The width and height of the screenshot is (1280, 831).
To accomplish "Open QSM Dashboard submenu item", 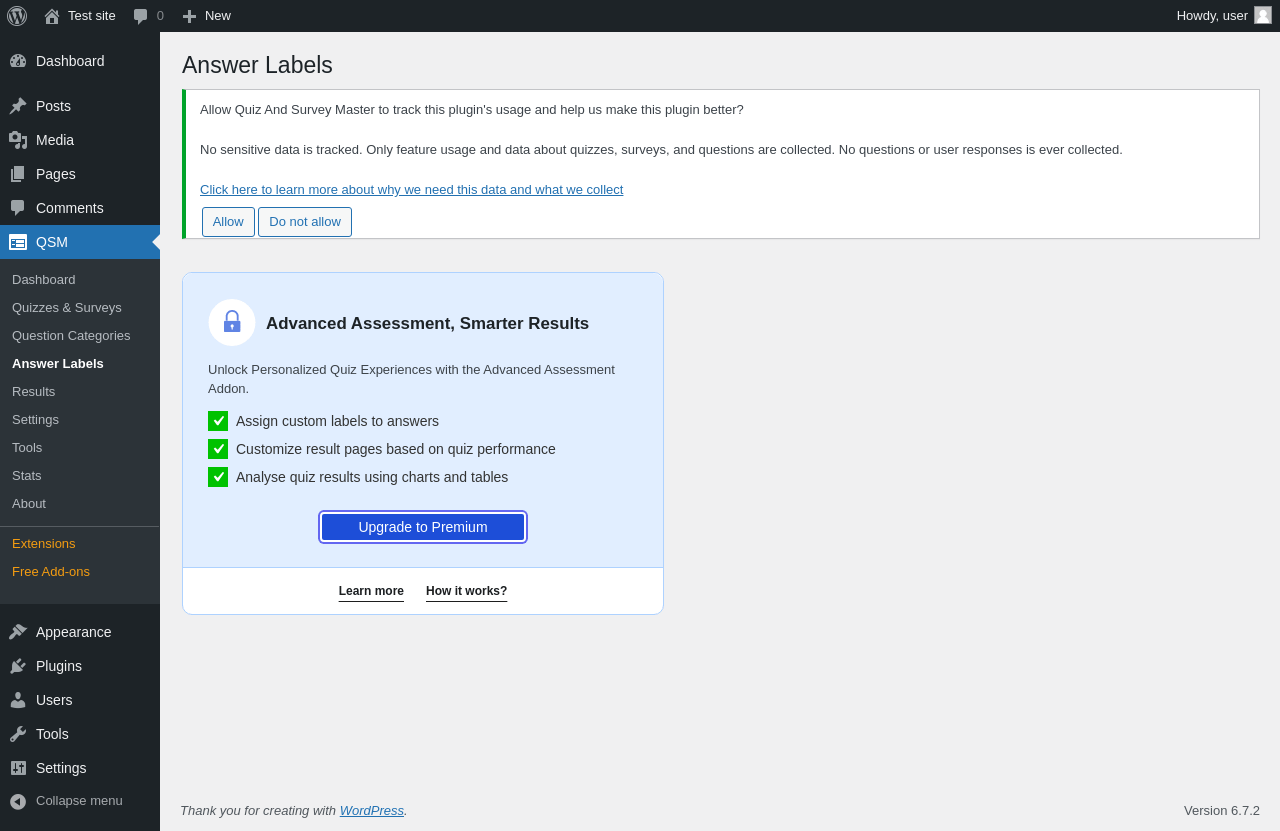I will [x=80, y=280].
